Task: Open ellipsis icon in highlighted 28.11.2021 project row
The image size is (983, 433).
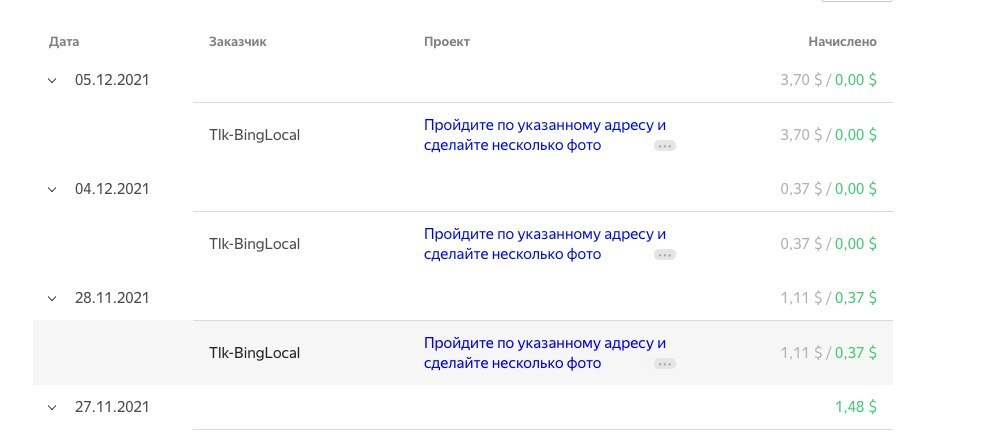Action: coord(665,364)
